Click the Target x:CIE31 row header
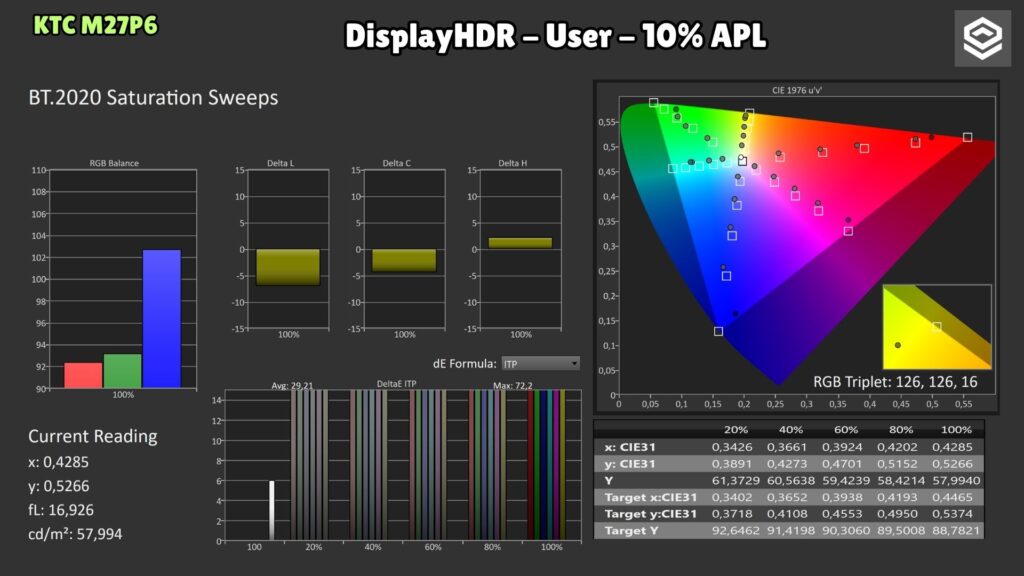1024x576 pixels. pos(650,497)
